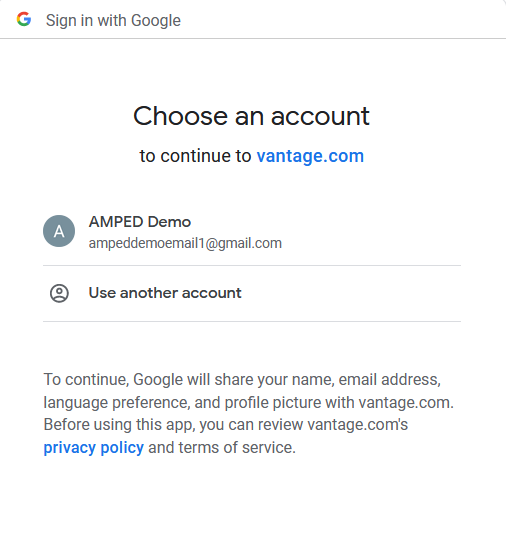Click 'Before using this app' sentence
Viewport: 506px width, 543px height.
119,425
